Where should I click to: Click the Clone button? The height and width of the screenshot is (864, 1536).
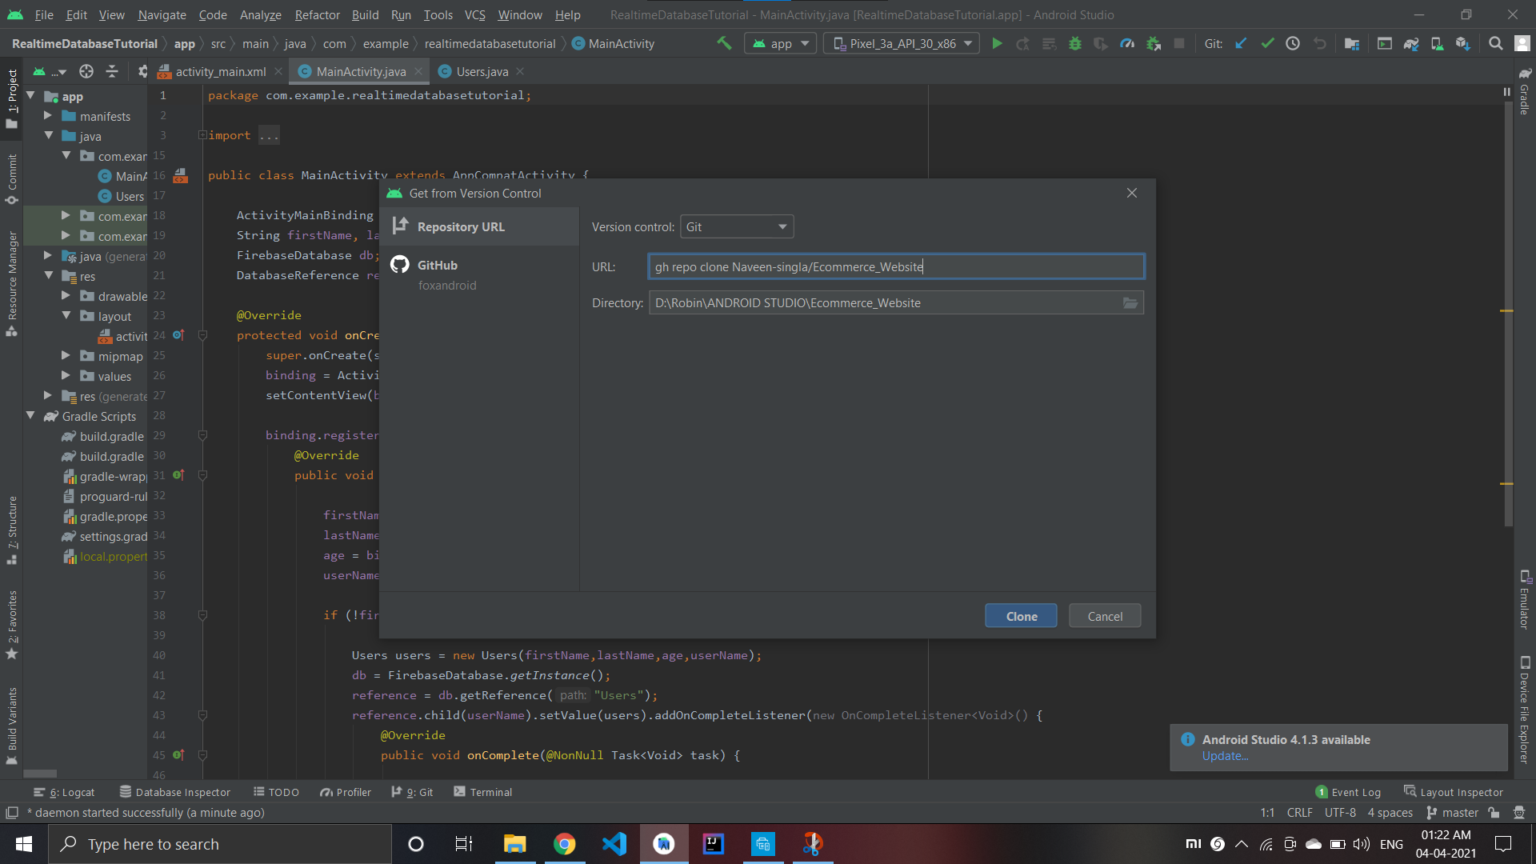(1021, 616)
